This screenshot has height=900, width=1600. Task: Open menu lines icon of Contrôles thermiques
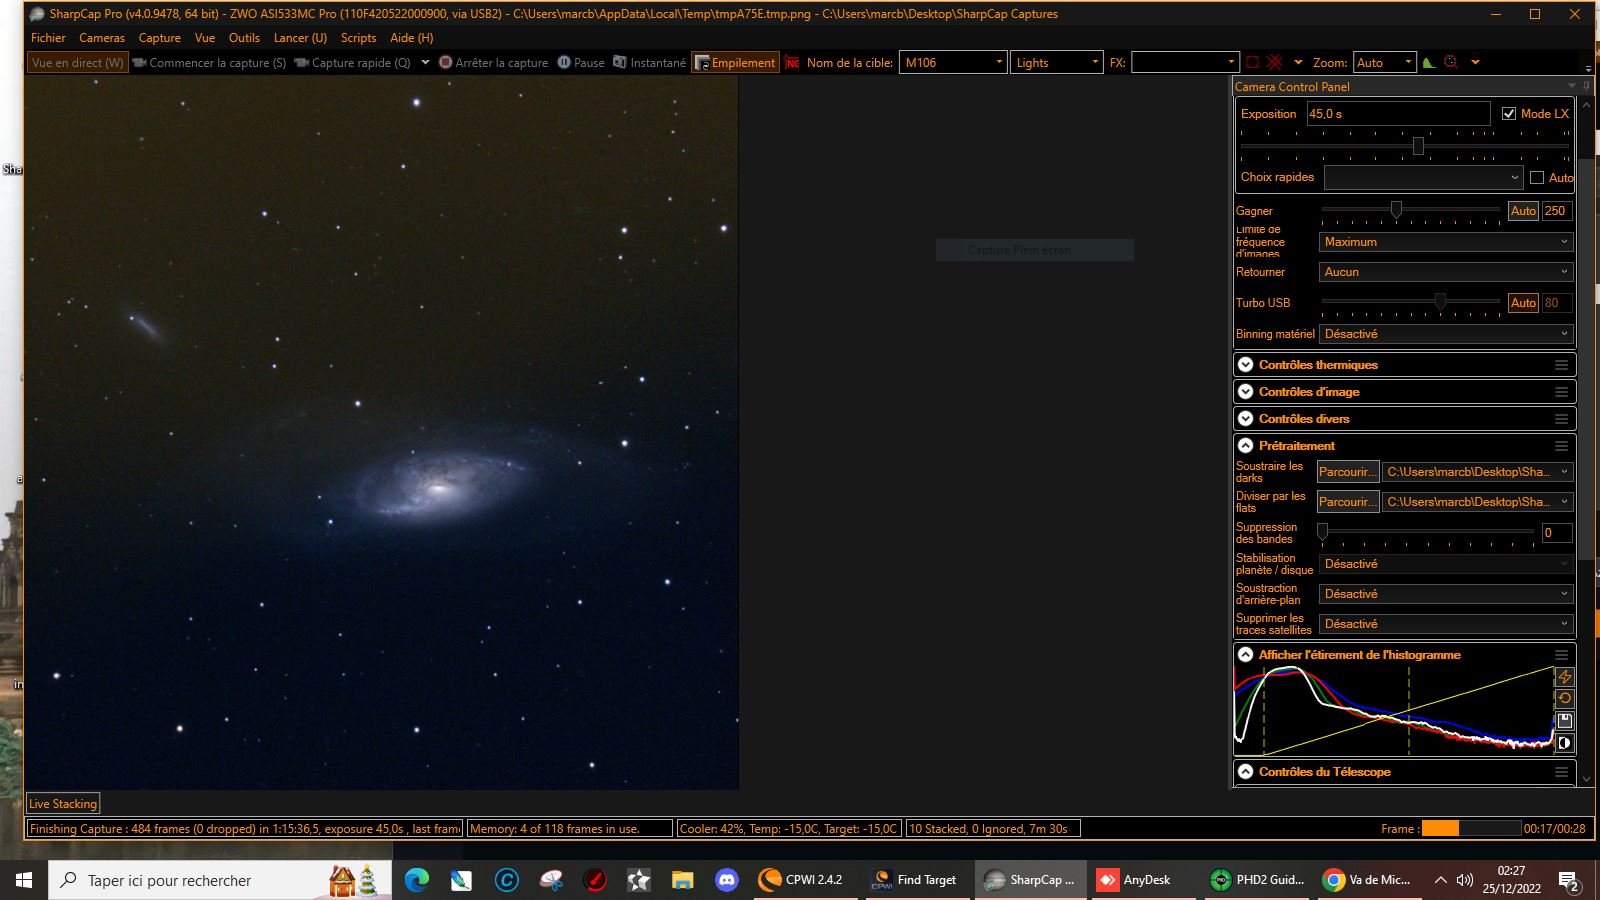(x=1561, y=365)
